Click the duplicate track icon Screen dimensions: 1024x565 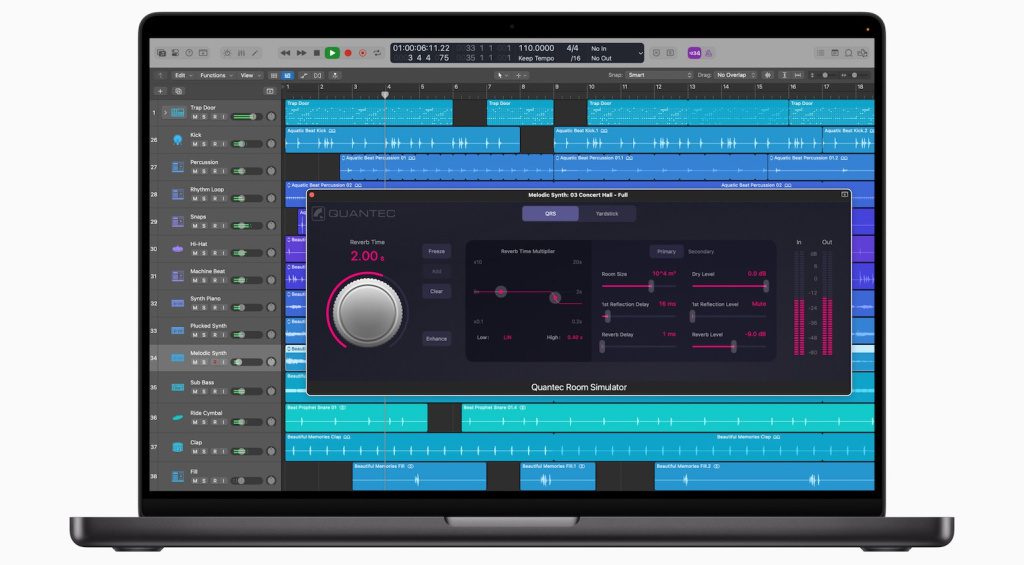178,91
